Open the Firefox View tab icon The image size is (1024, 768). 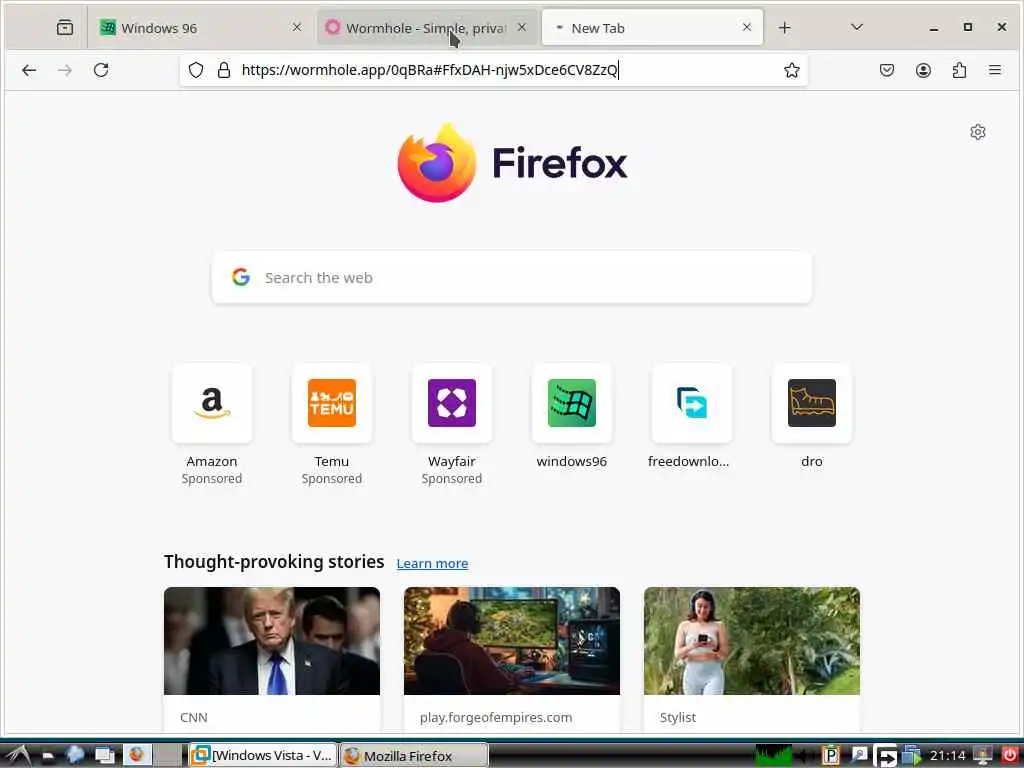click(x=65, y=27)
